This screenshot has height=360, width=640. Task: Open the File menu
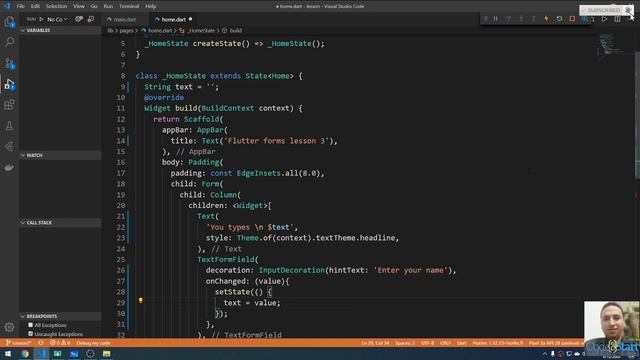(x=20, y=6)
